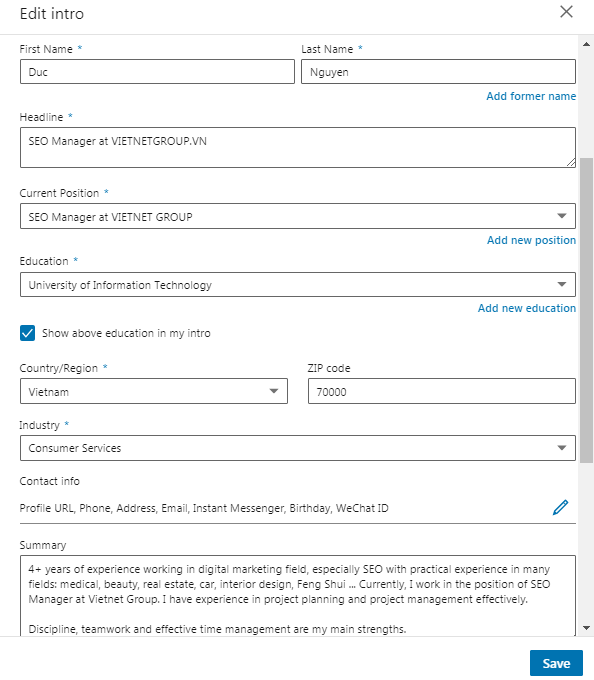Click into the First Name field
This screenshot has width=594, height=680.
pos(157,72)
